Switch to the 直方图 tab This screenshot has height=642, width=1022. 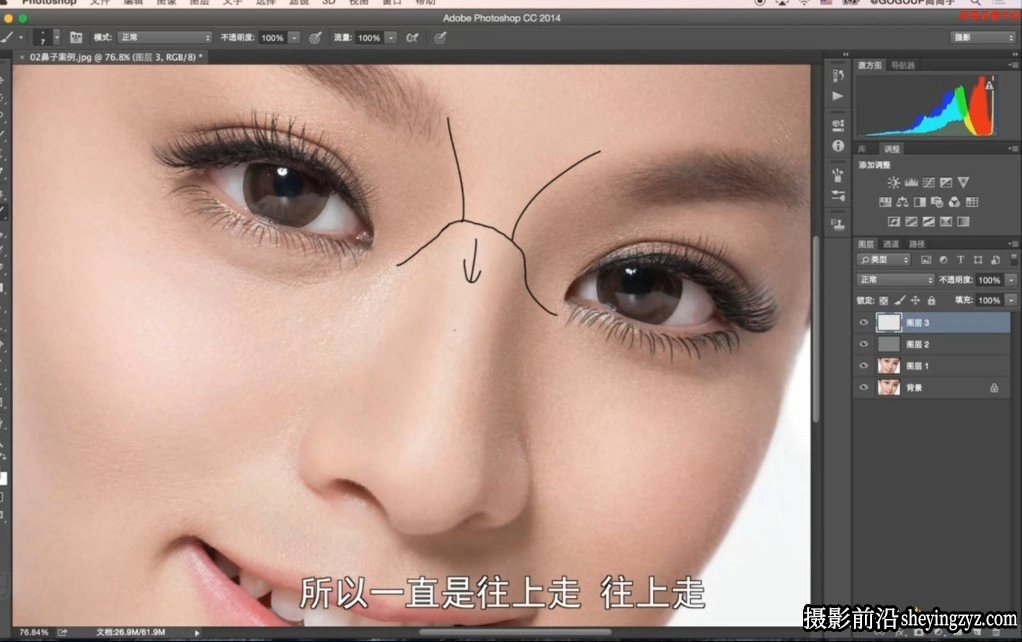click(869, 65)
